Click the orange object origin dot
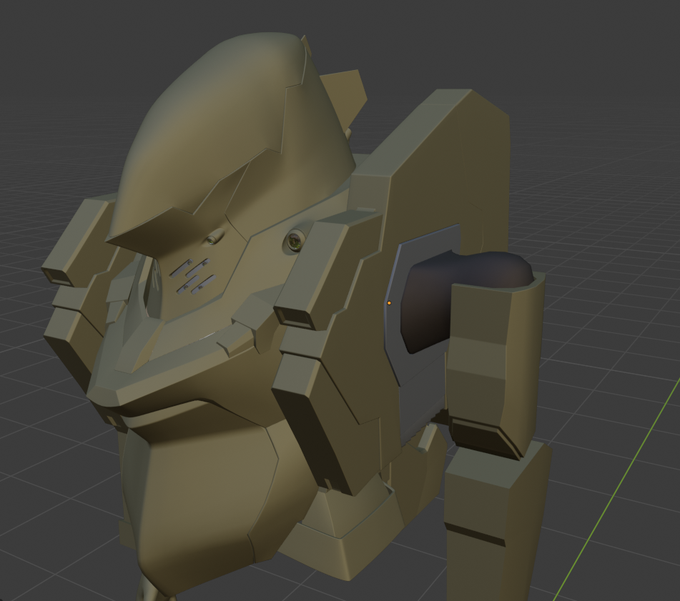 (389, 303)
